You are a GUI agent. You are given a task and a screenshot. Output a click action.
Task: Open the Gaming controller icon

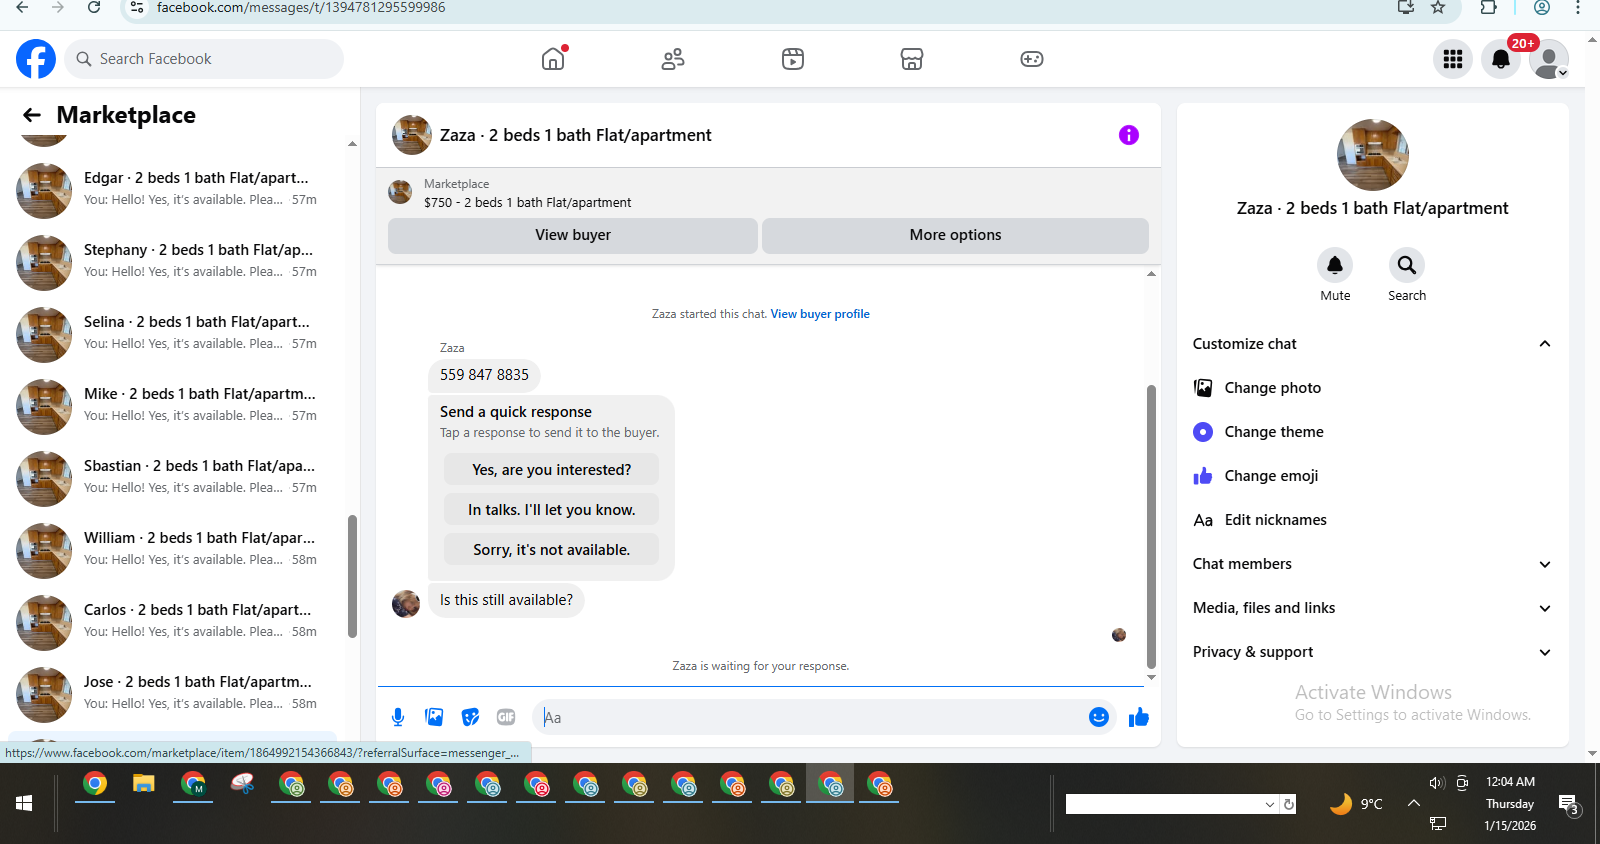[x=1032, y=59]
